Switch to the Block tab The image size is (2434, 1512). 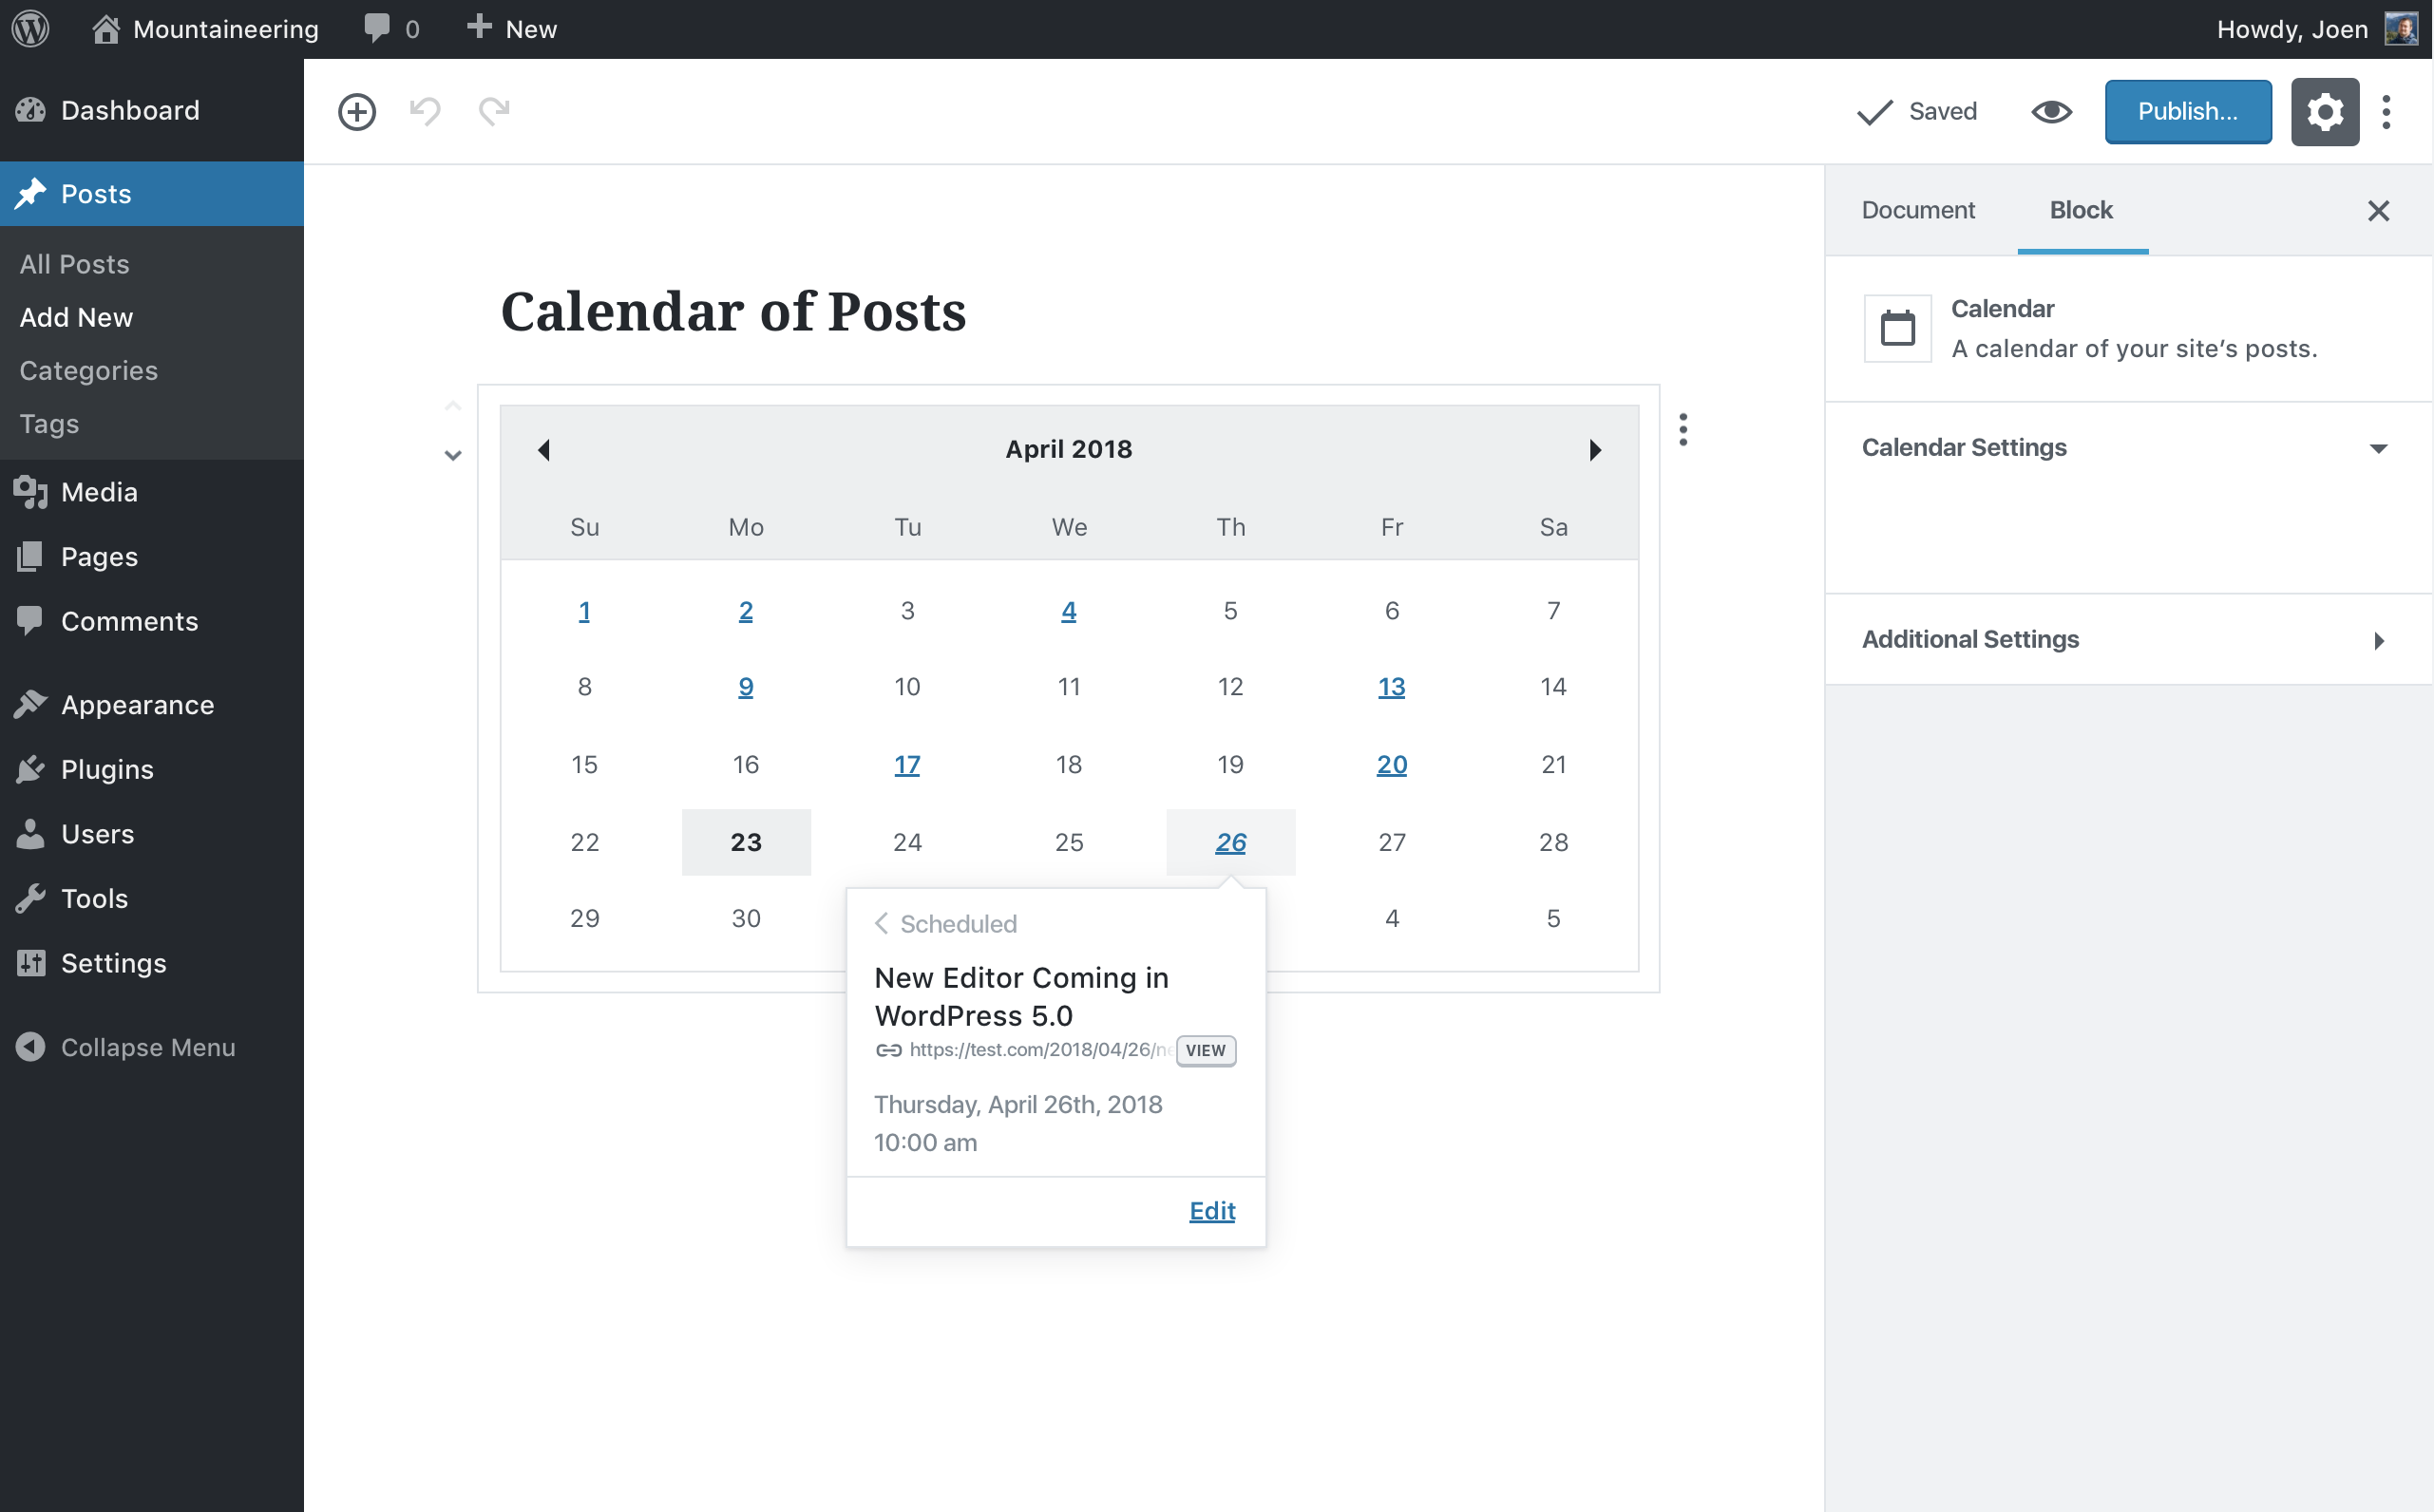click(x=2081, y=210)
